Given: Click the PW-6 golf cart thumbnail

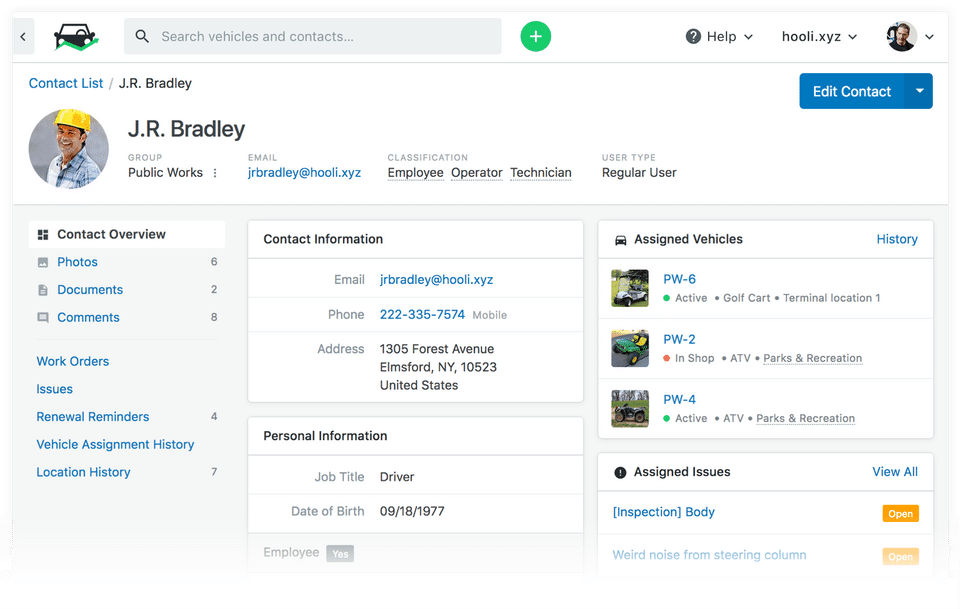Looking at the screenshot, I should (630, 288).
